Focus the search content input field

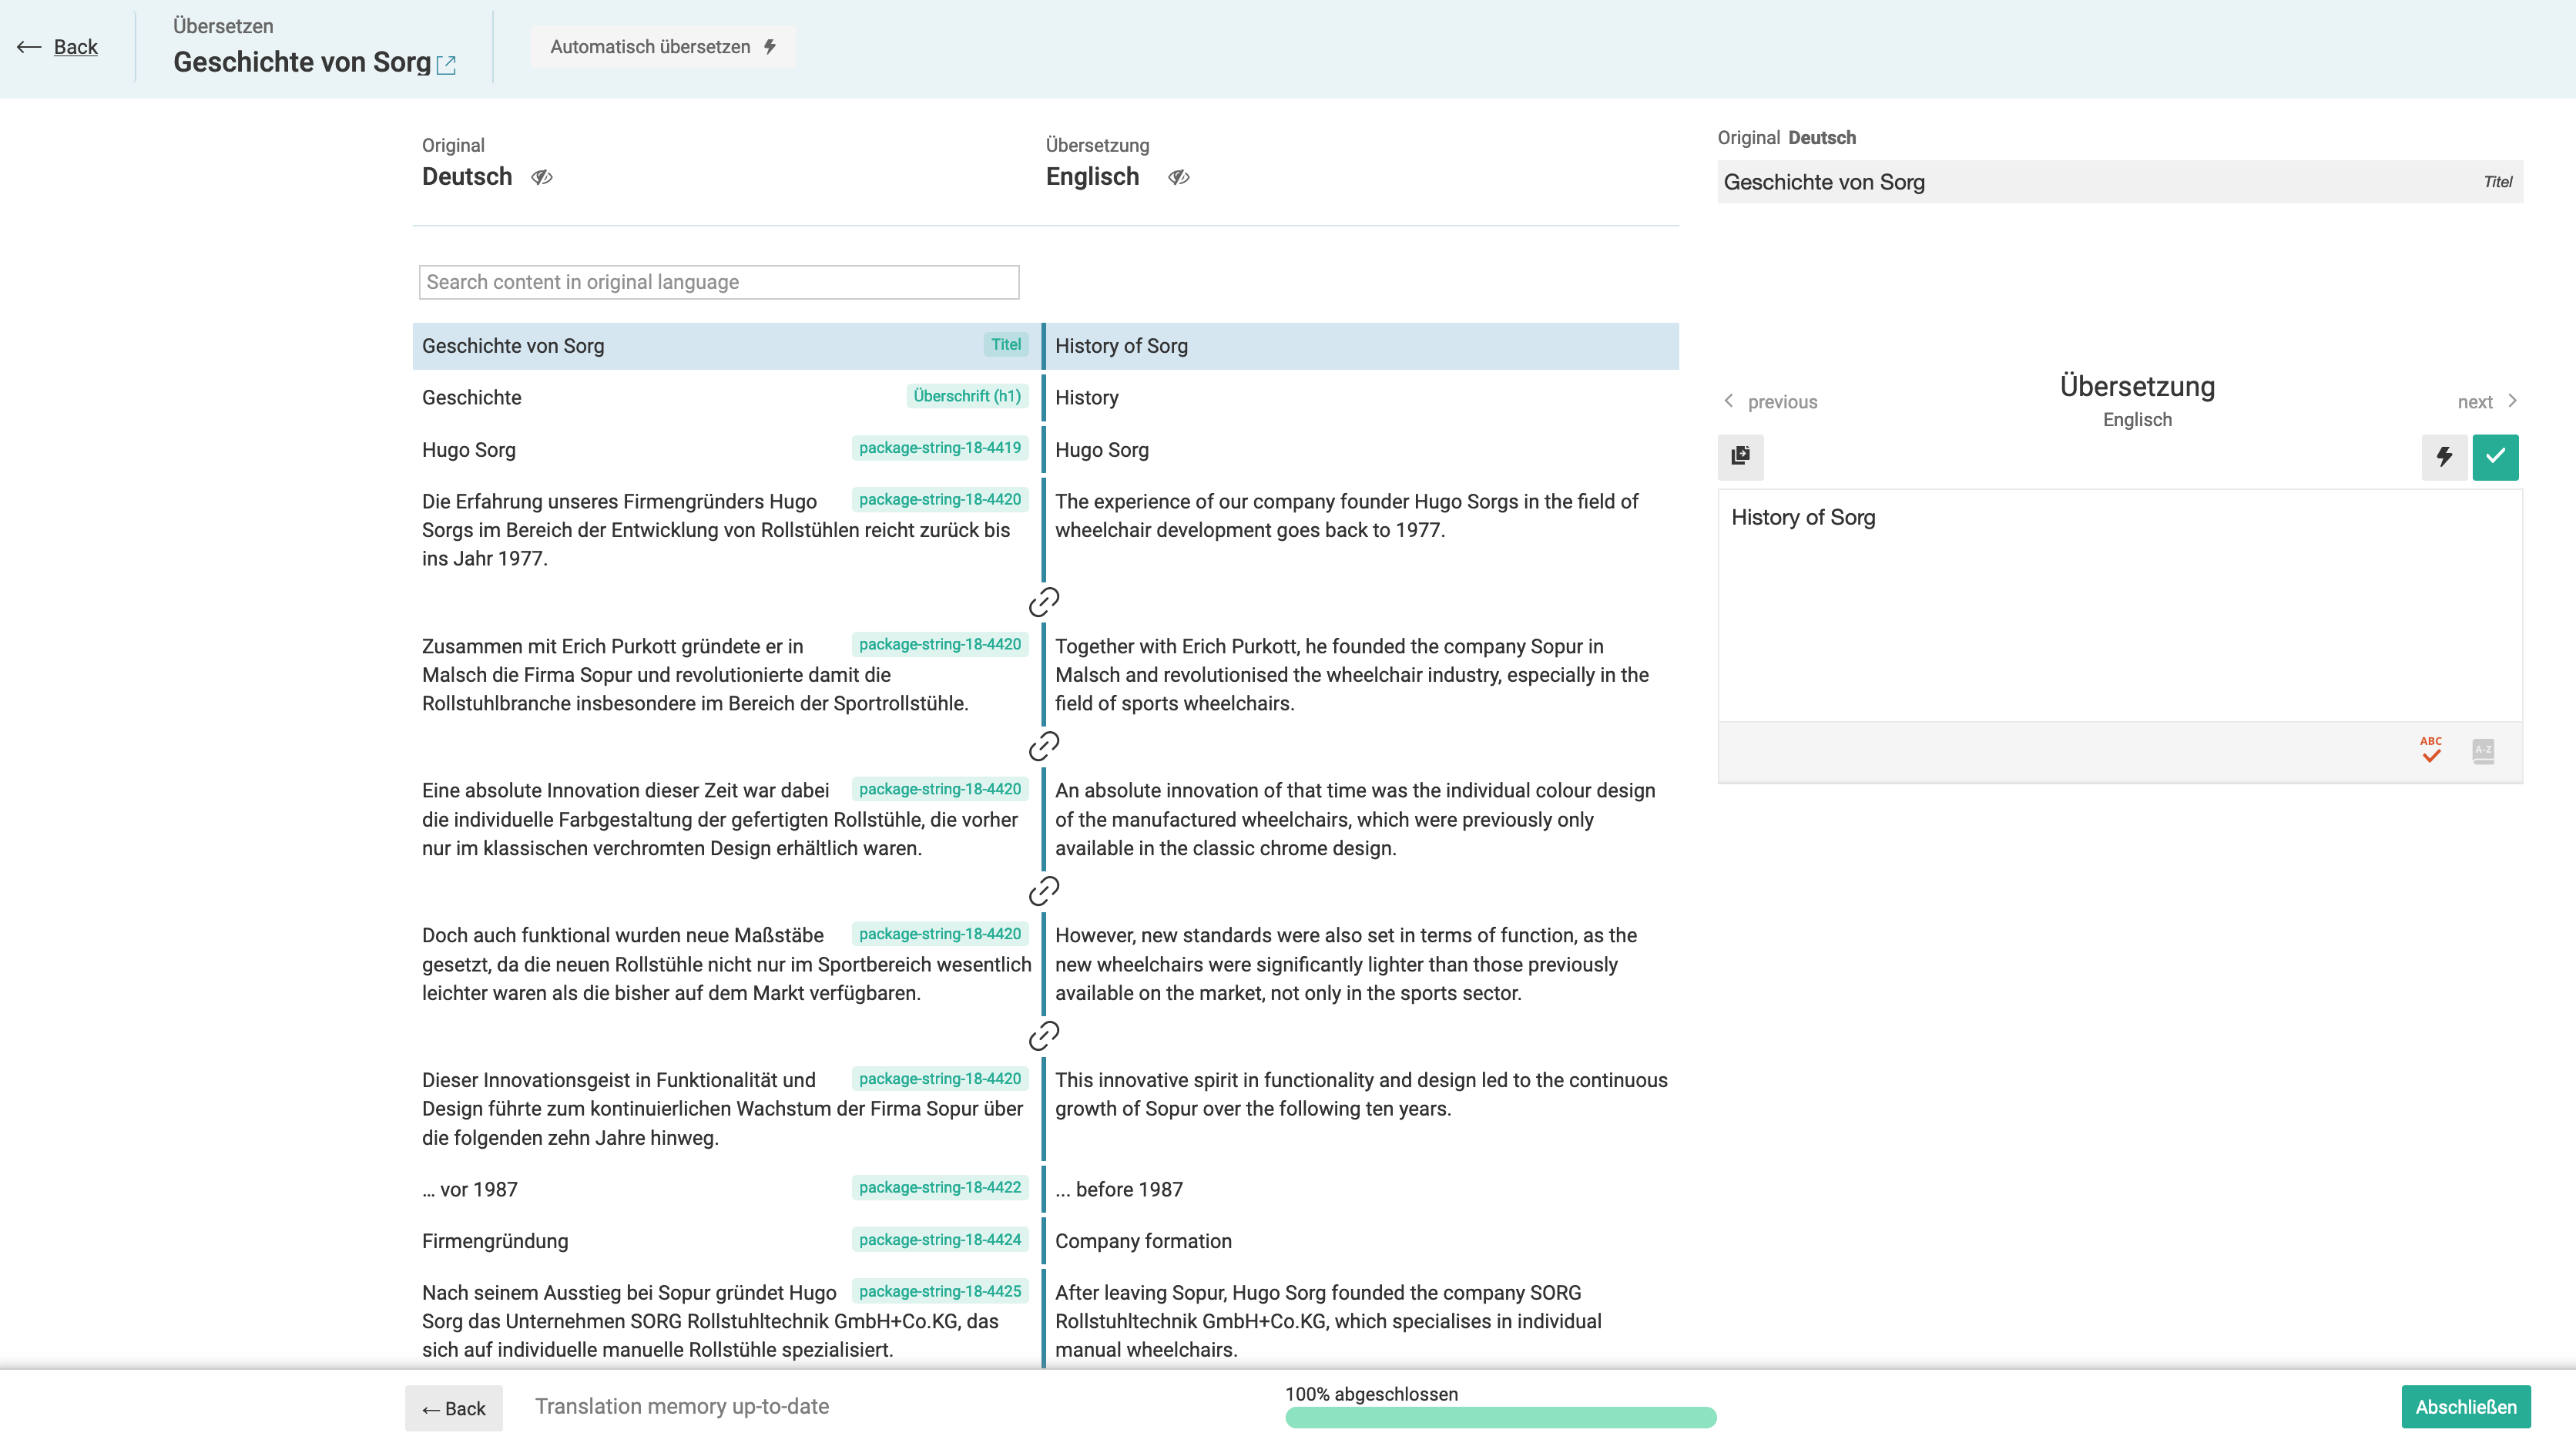718,282
